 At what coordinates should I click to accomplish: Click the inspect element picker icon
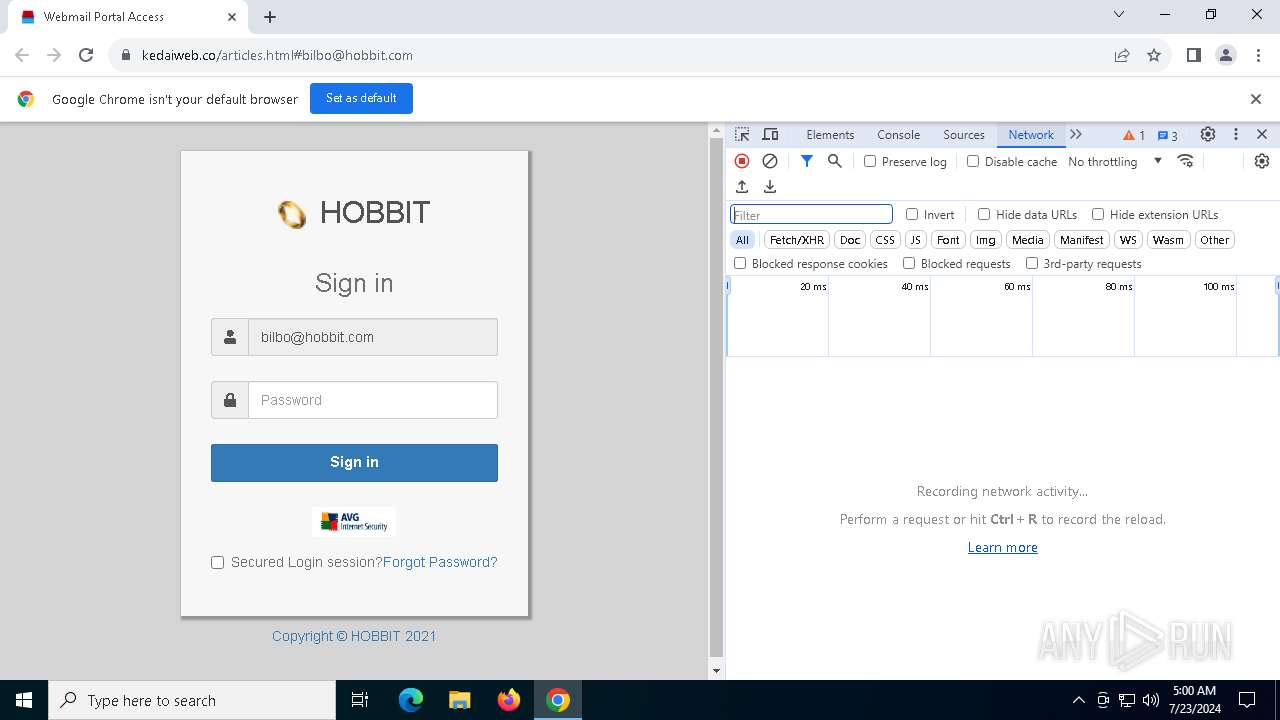coord(742,135)
